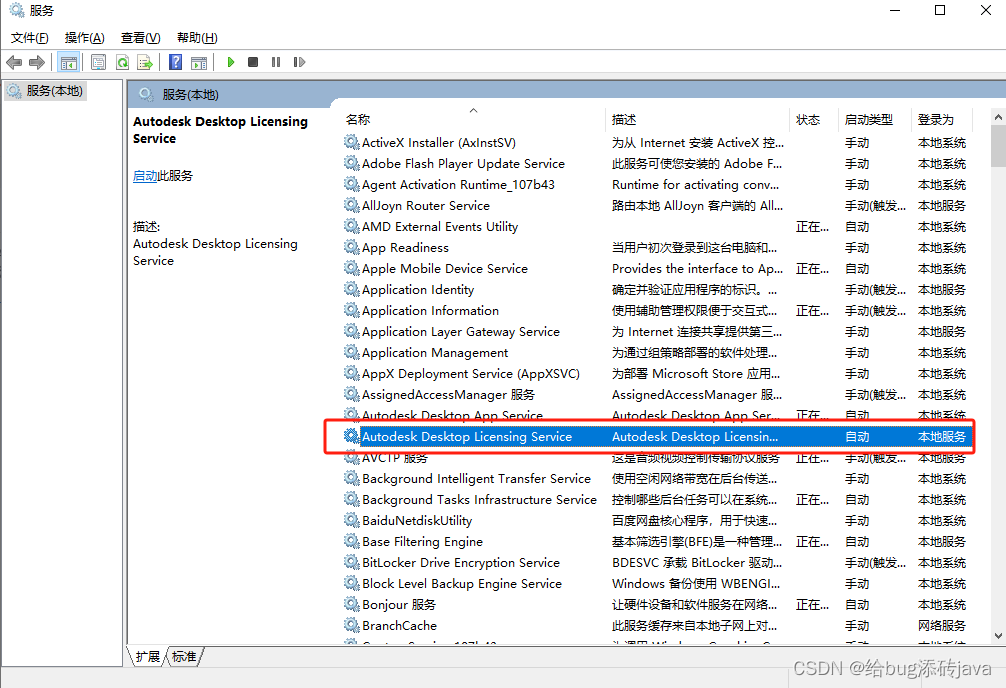Click 网络服务 login value for BranchCache
Screen dimensions: 1006x688
click(x=941, y=626)
